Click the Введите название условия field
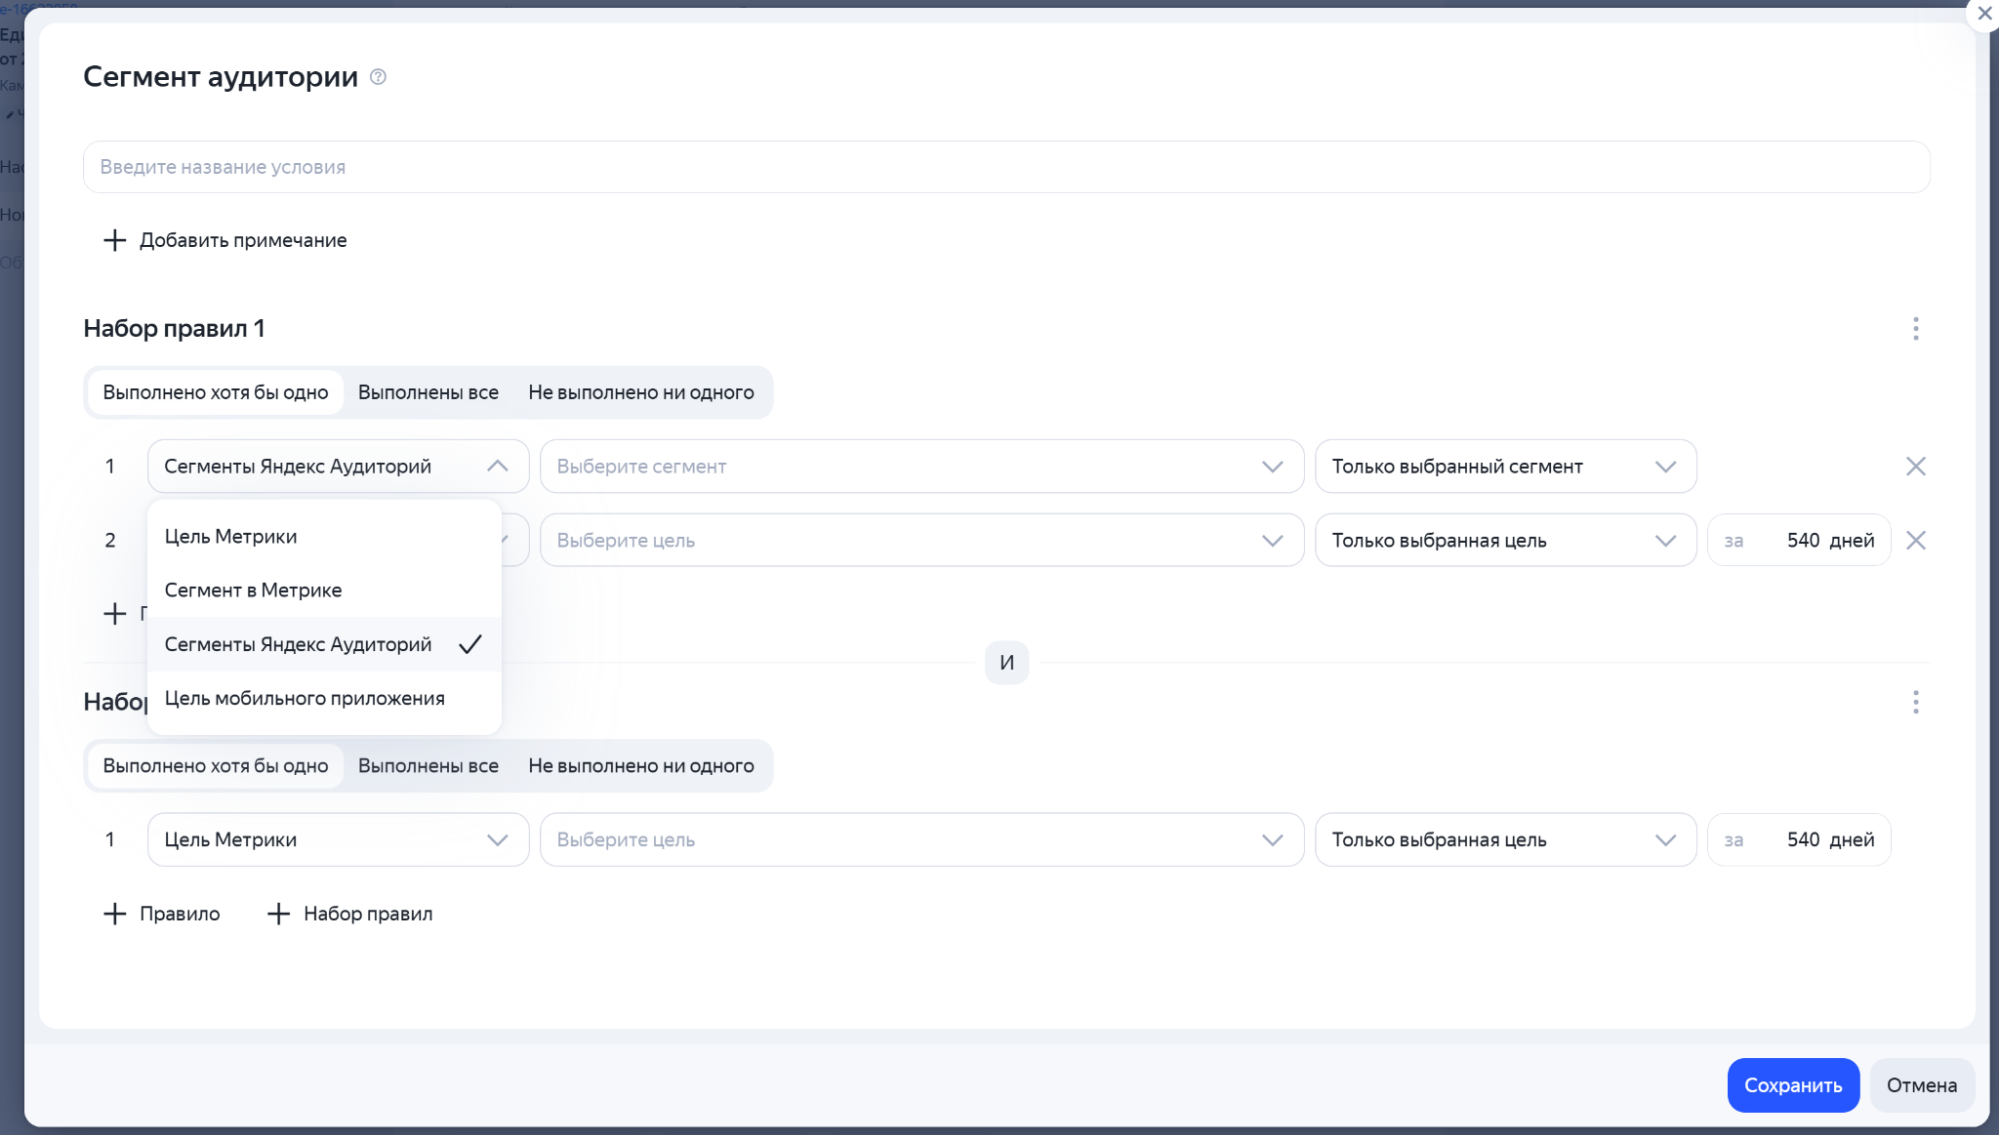Image resolution: width=1999 pixels, height=1136 pixels. click(1005, 167)
